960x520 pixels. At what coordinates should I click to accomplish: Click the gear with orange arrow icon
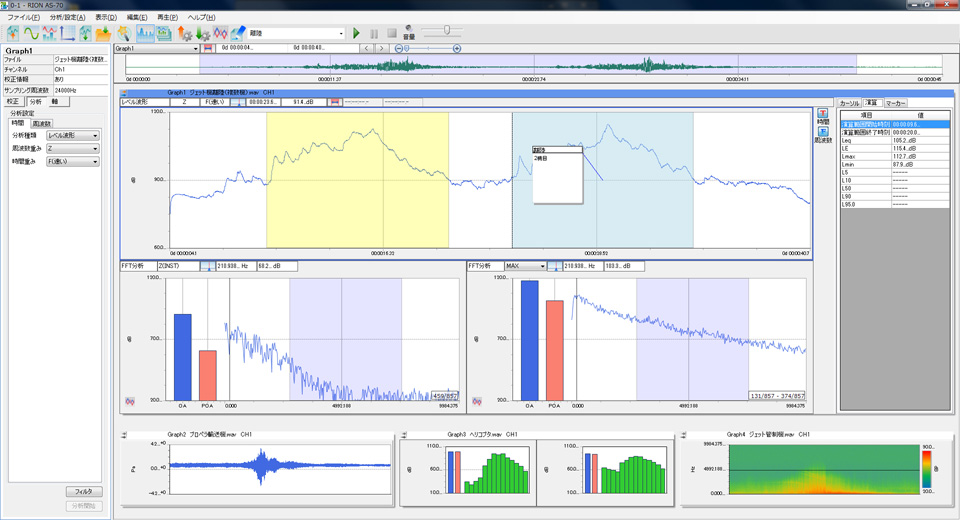[185, 33]
